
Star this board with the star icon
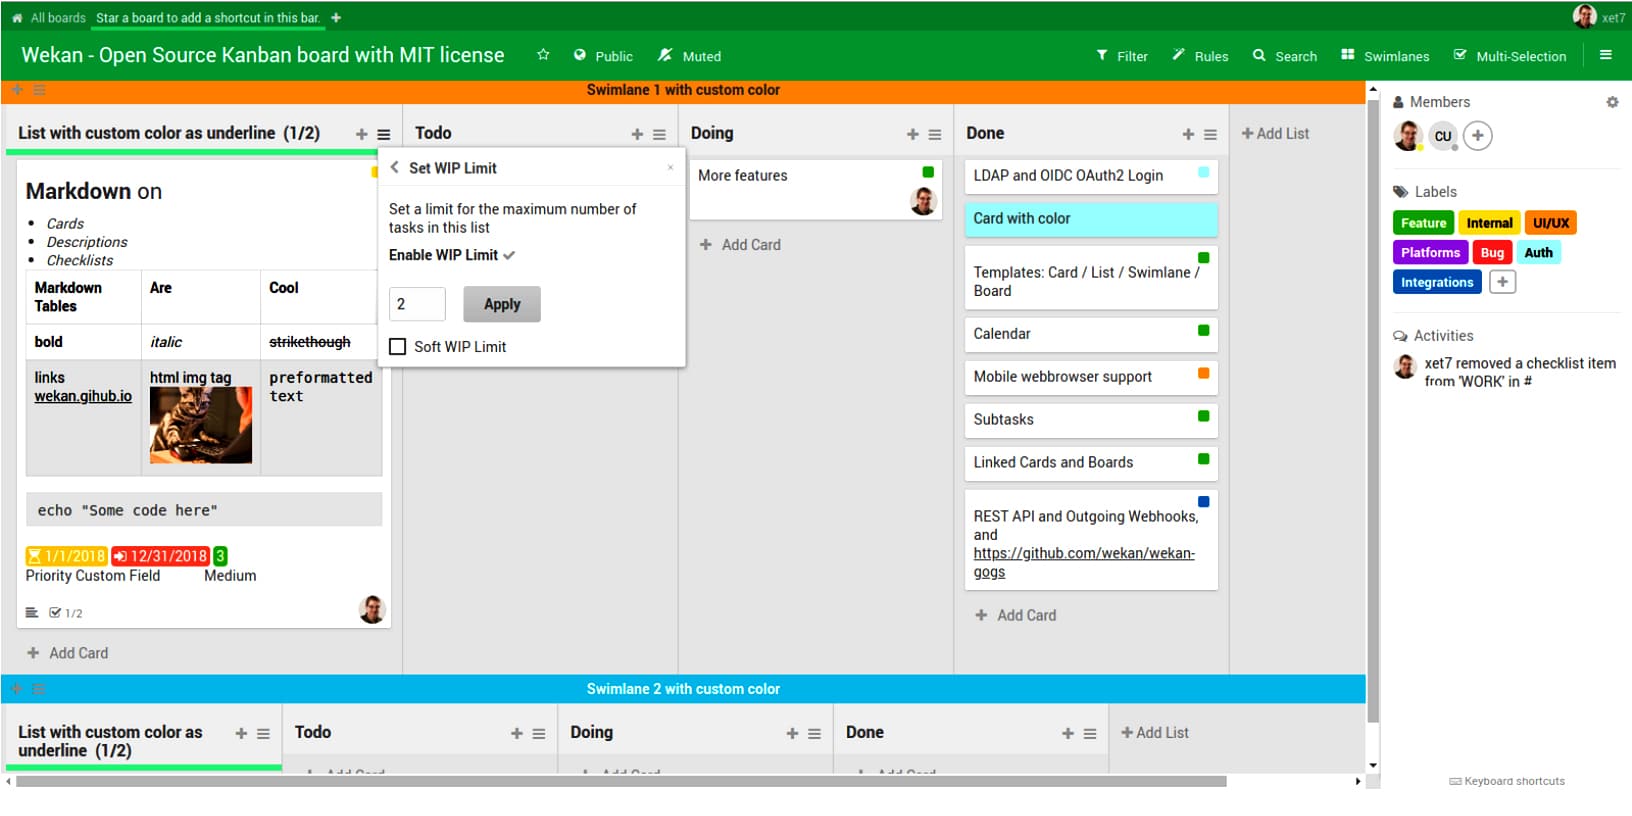click(543, 55)
